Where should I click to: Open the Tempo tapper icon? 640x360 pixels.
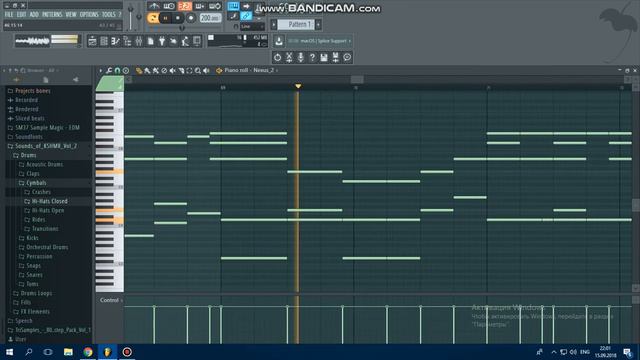click(185, 41)
